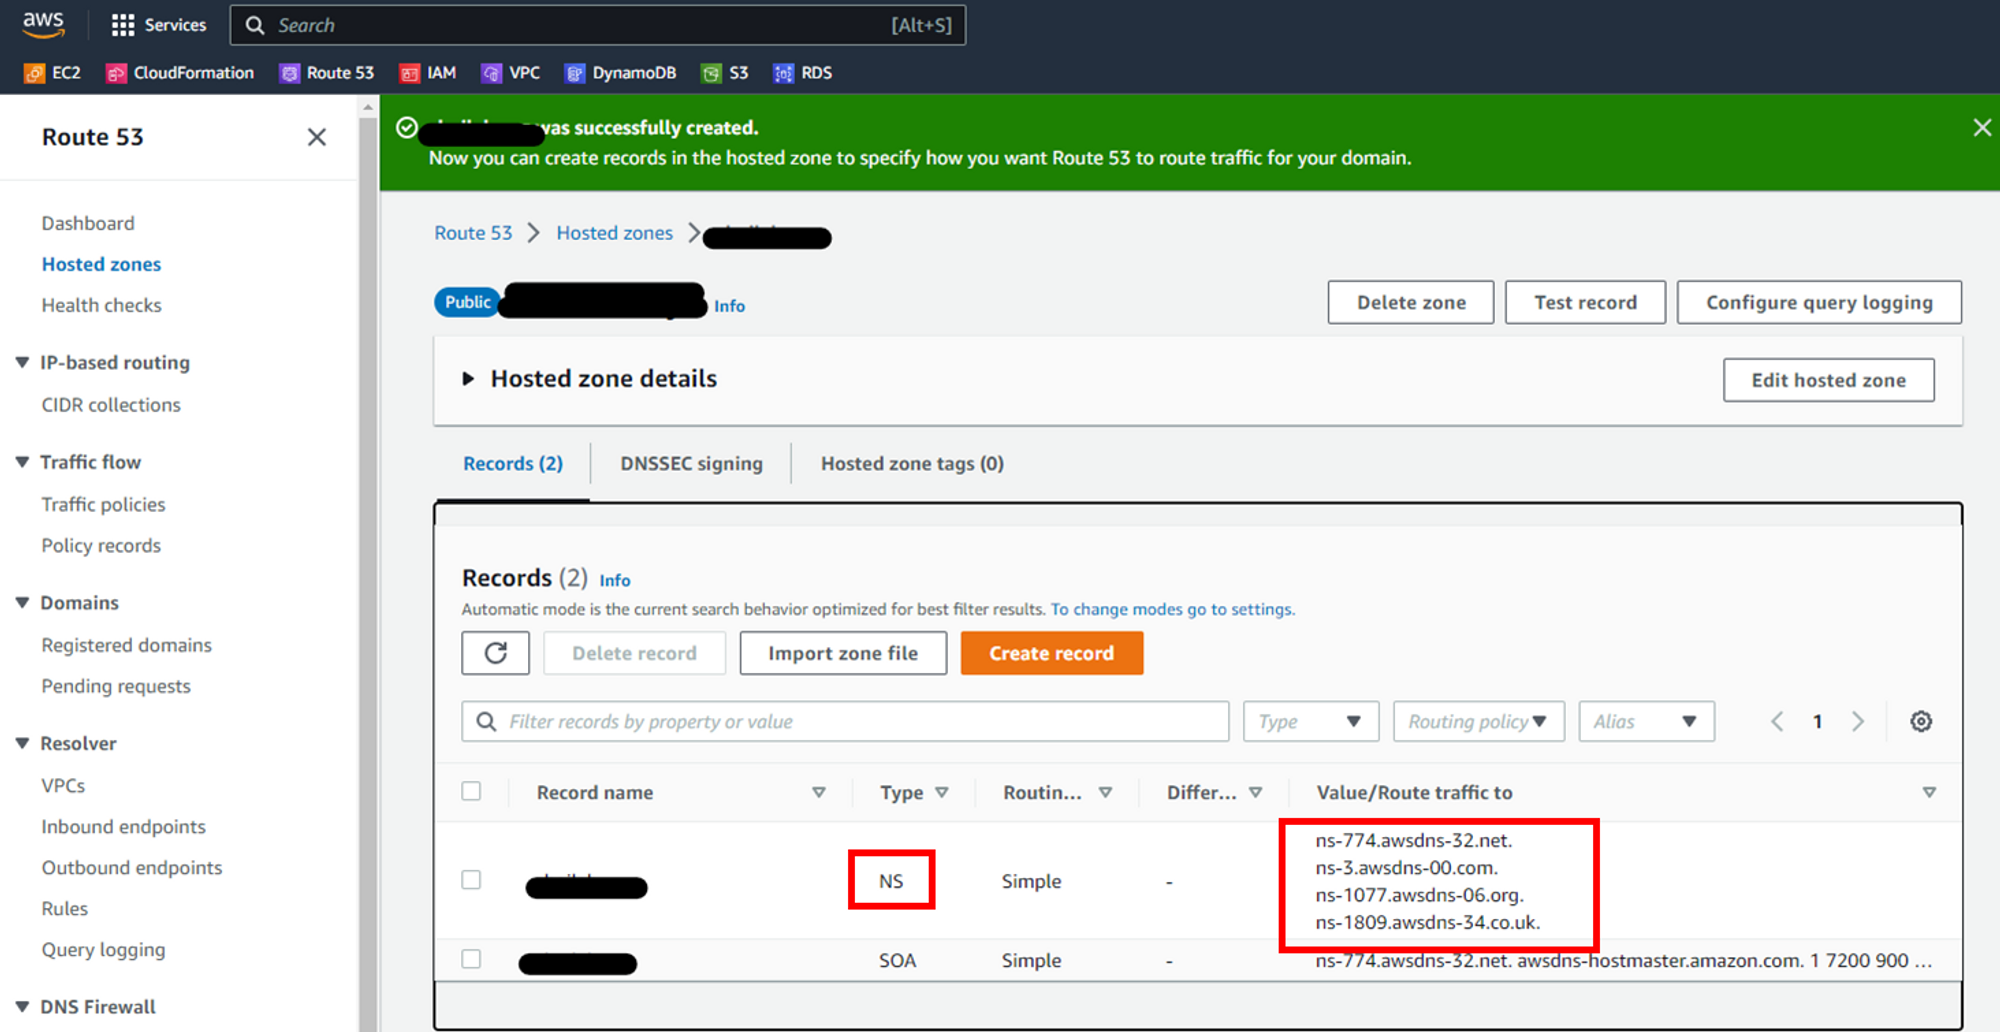Open DynamoDB shortcut in favorites bar
Viewport: 2000px width, 1032px height.
tap(621, 73)
